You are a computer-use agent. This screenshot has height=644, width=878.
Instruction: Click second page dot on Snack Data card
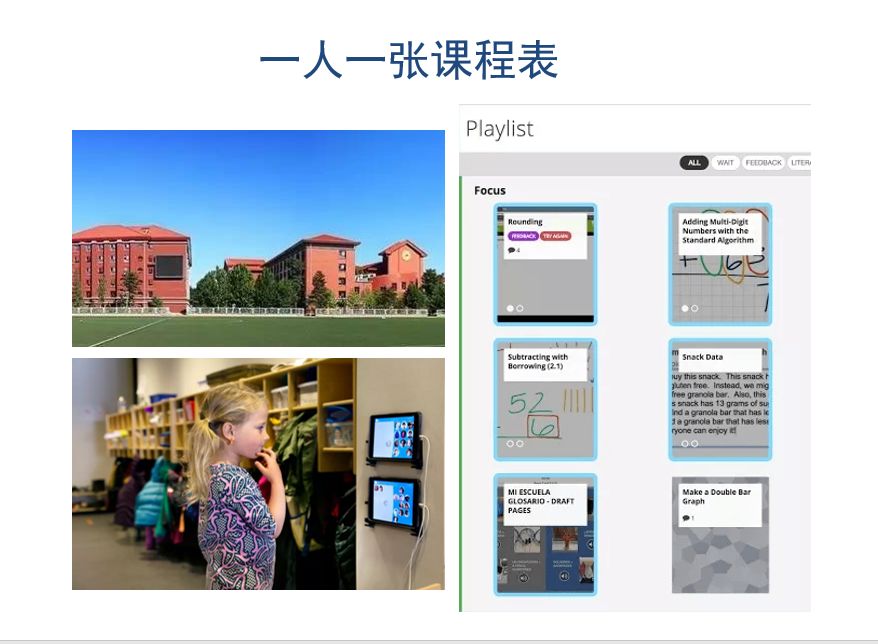point(694,444)
